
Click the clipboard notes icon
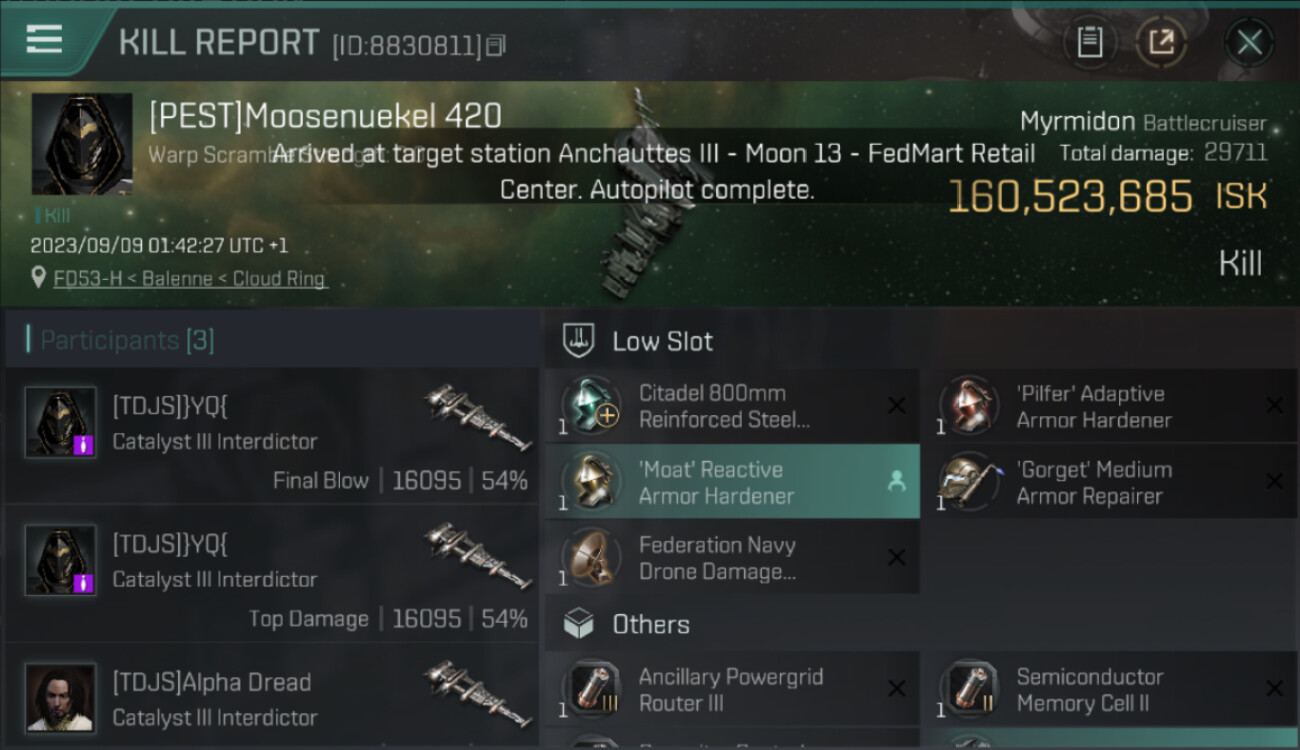[x=1089, y=42]
